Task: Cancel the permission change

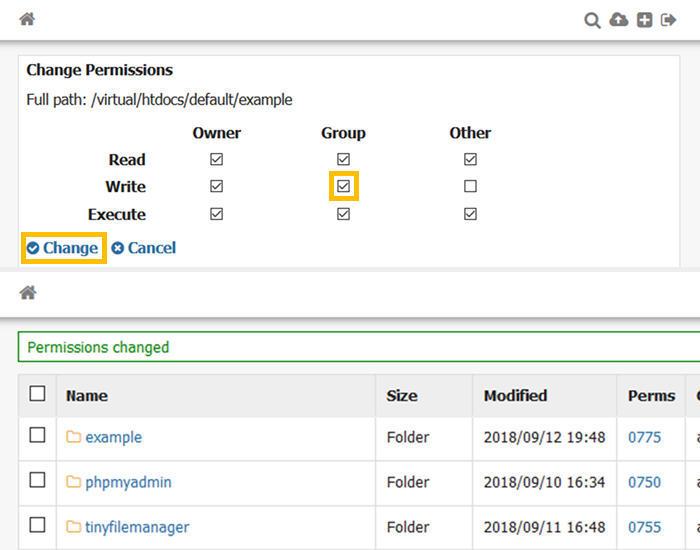Action: [x=143, y=248]
